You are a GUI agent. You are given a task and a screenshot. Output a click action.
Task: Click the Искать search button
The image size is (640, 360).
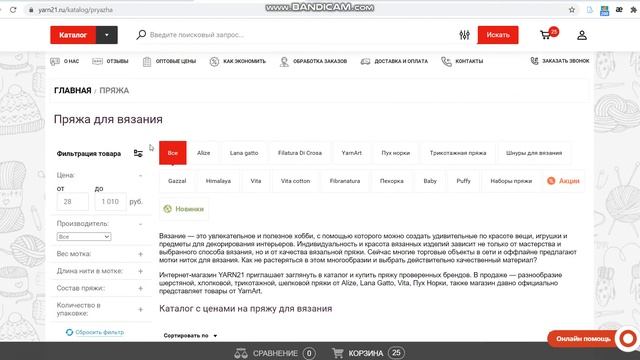click(498, 35)
